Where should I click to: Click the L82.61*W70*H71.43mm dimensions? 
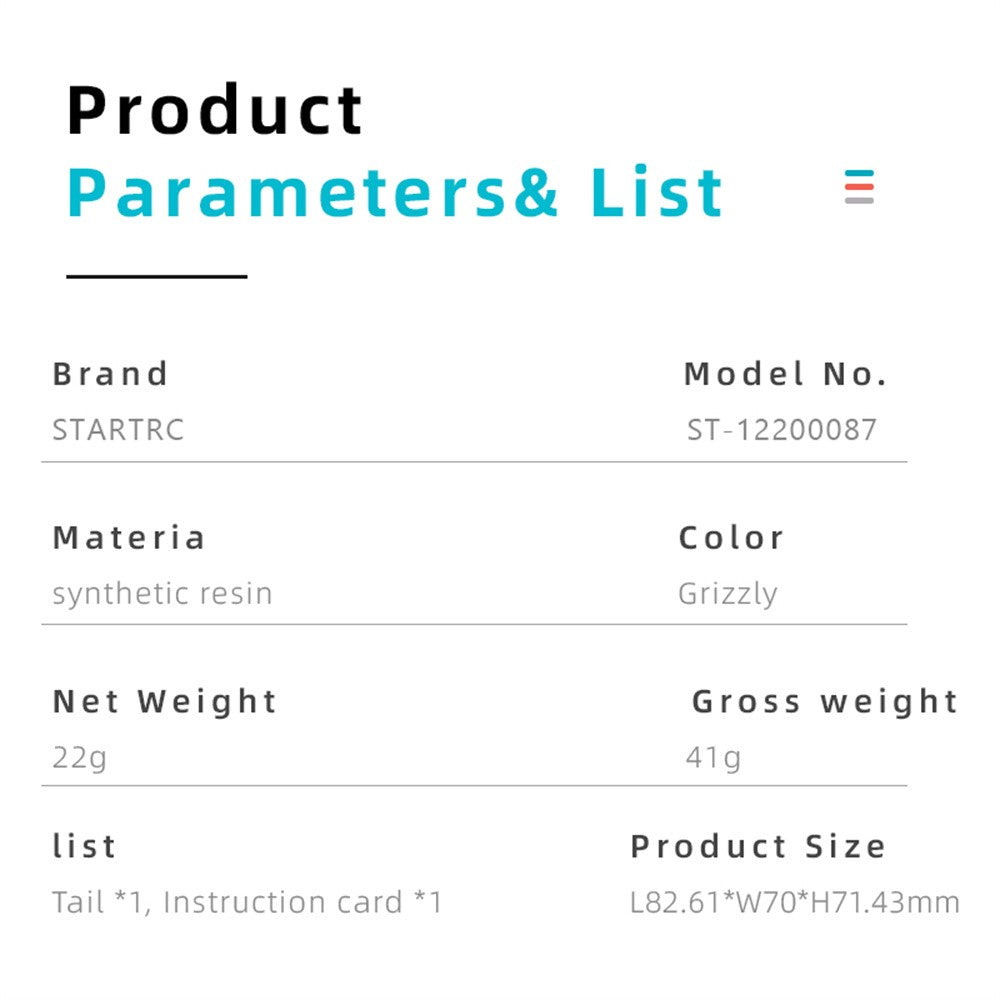point(794,902)
